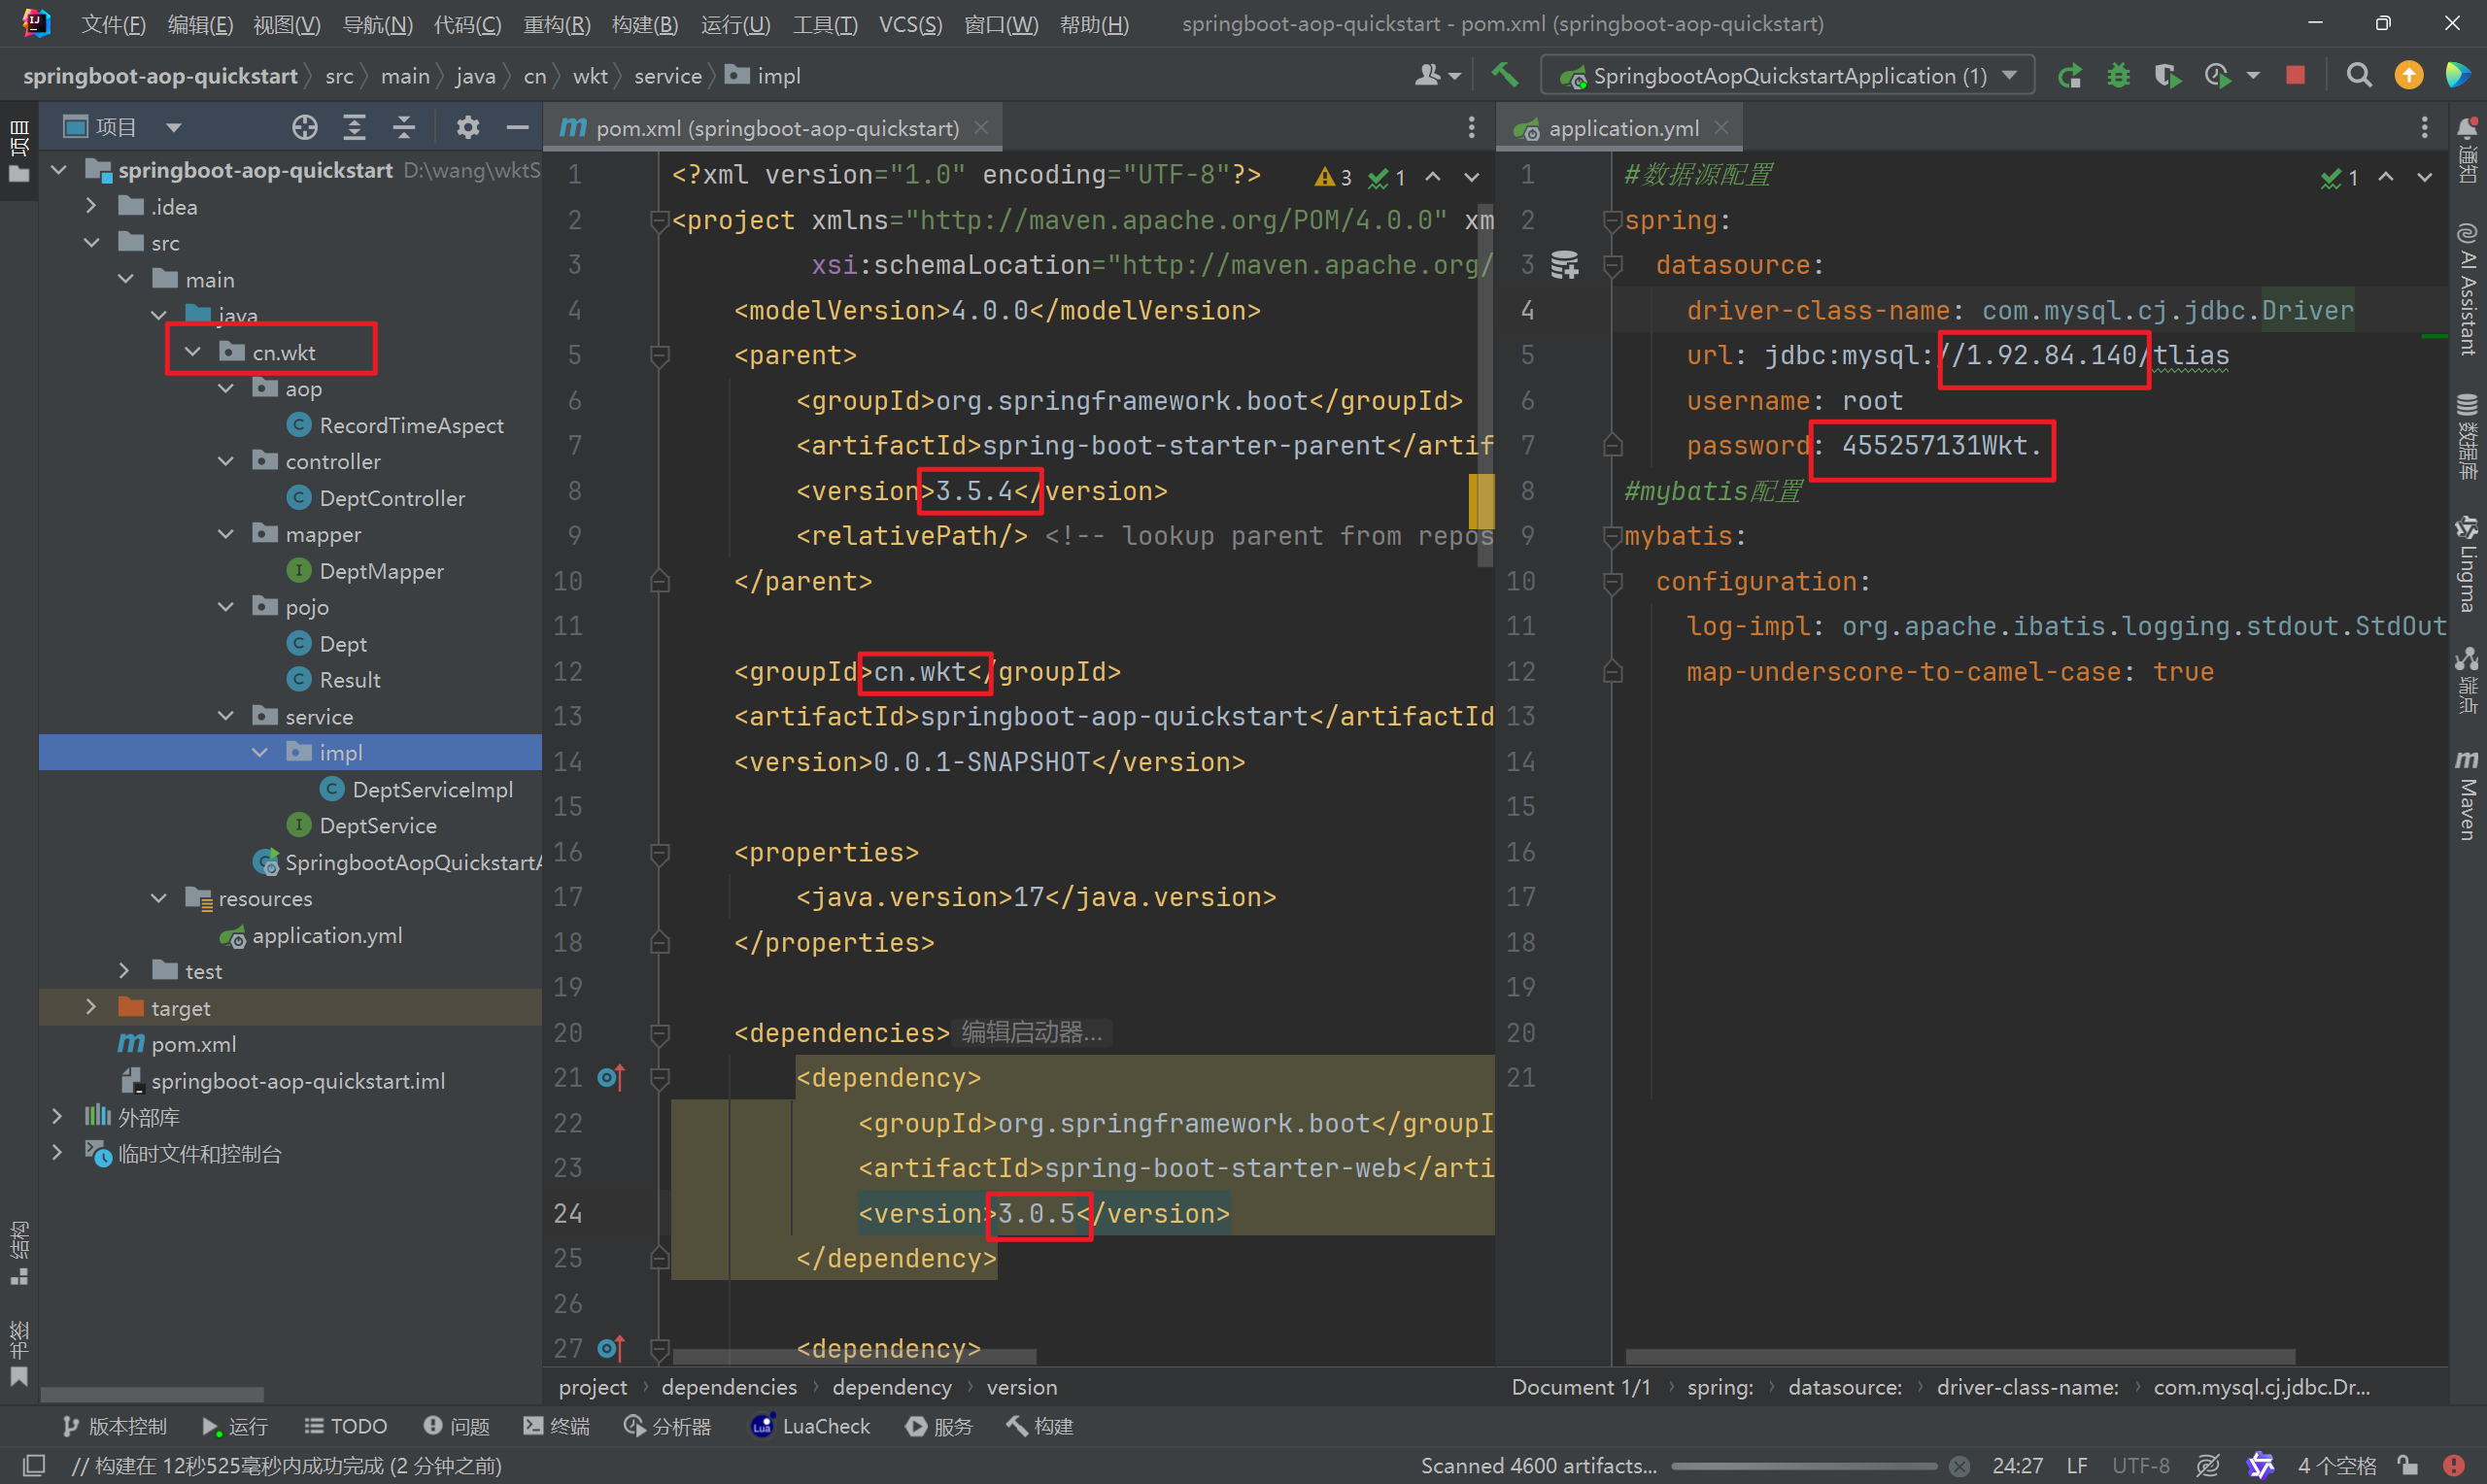
Task: Click the TODO tool window button
Action: [346, 1426]
